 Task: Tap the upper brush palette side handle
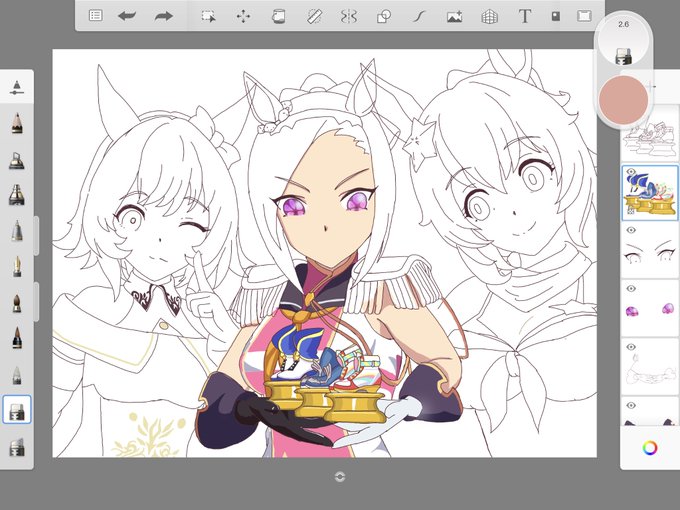pos(36,235)
